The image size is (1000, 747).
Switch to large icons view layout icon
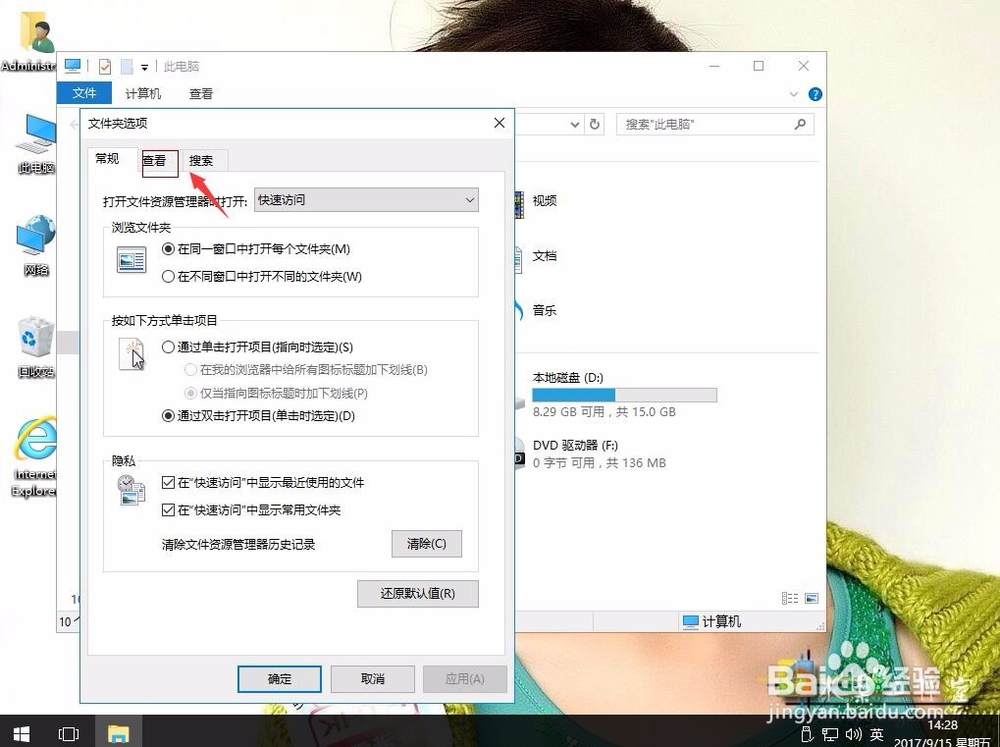pyautogui.click(x=811, y=598)
